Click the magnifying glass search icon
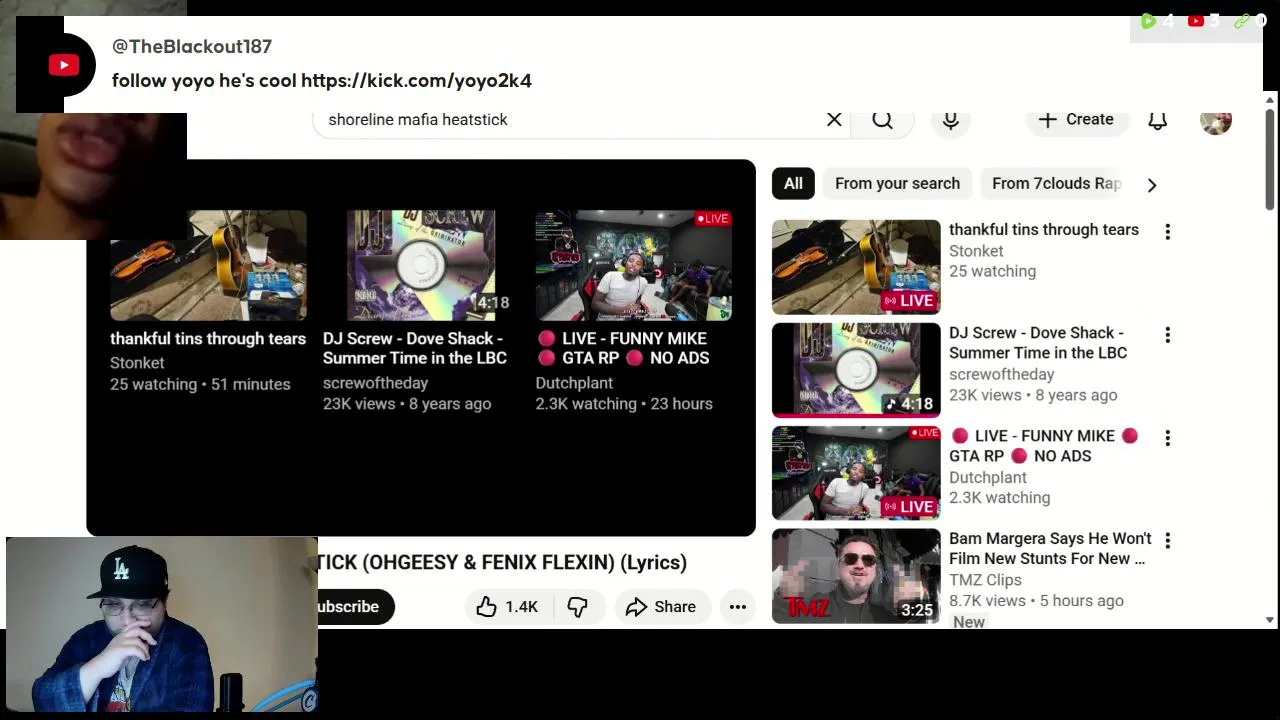 pos(882,120)
